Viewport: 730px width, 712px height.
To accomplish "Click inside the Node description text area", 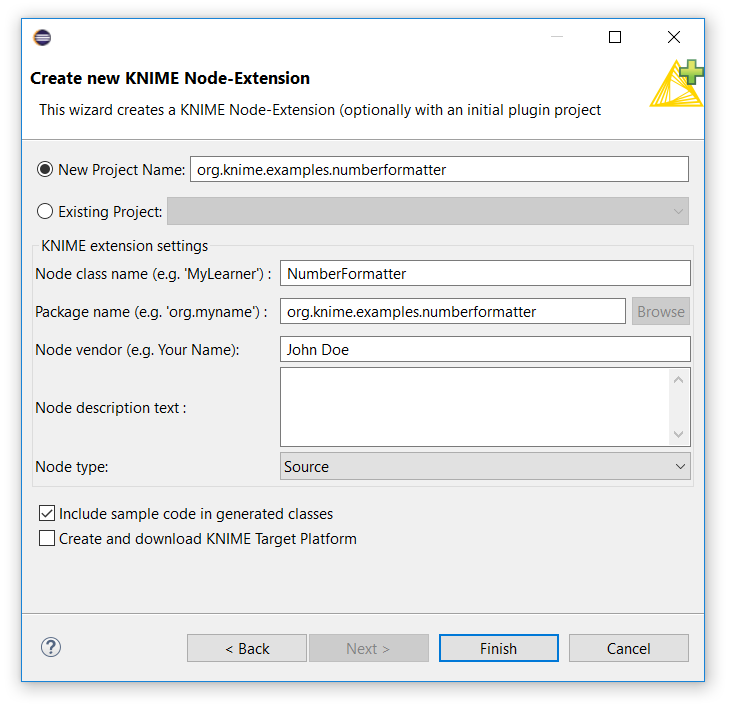I will 475,407.
